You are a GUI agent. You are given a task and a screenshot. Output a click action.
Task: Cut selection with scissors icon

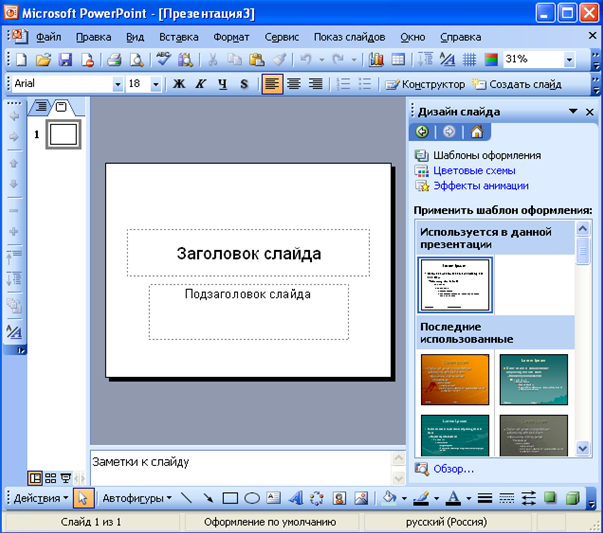pos(212,60)
